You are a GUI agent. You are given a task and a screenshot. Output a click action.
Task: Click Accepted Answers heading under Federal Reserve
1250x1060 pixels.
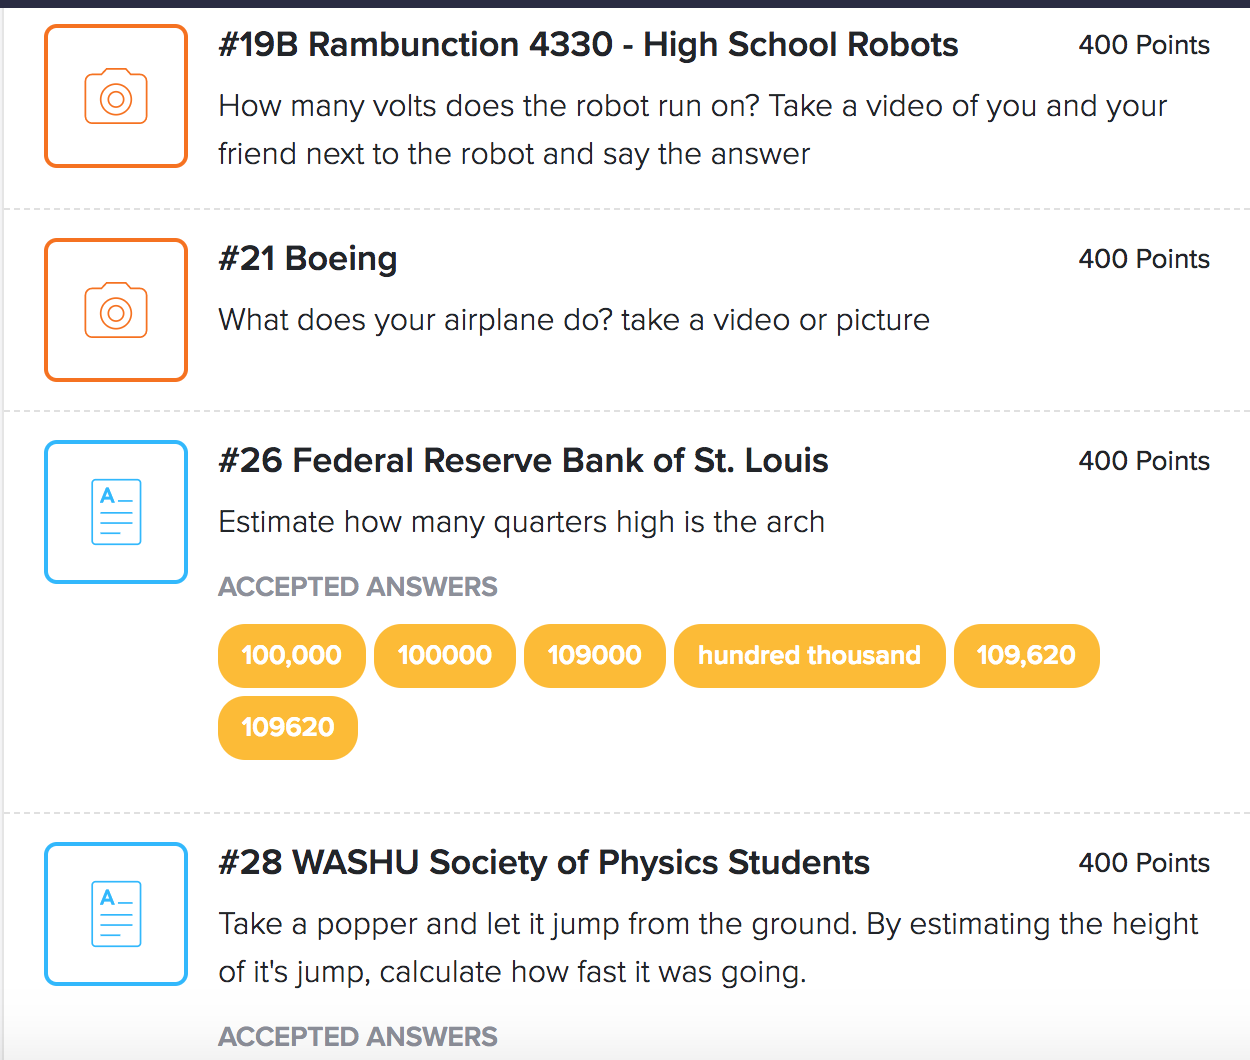point(358,587)
